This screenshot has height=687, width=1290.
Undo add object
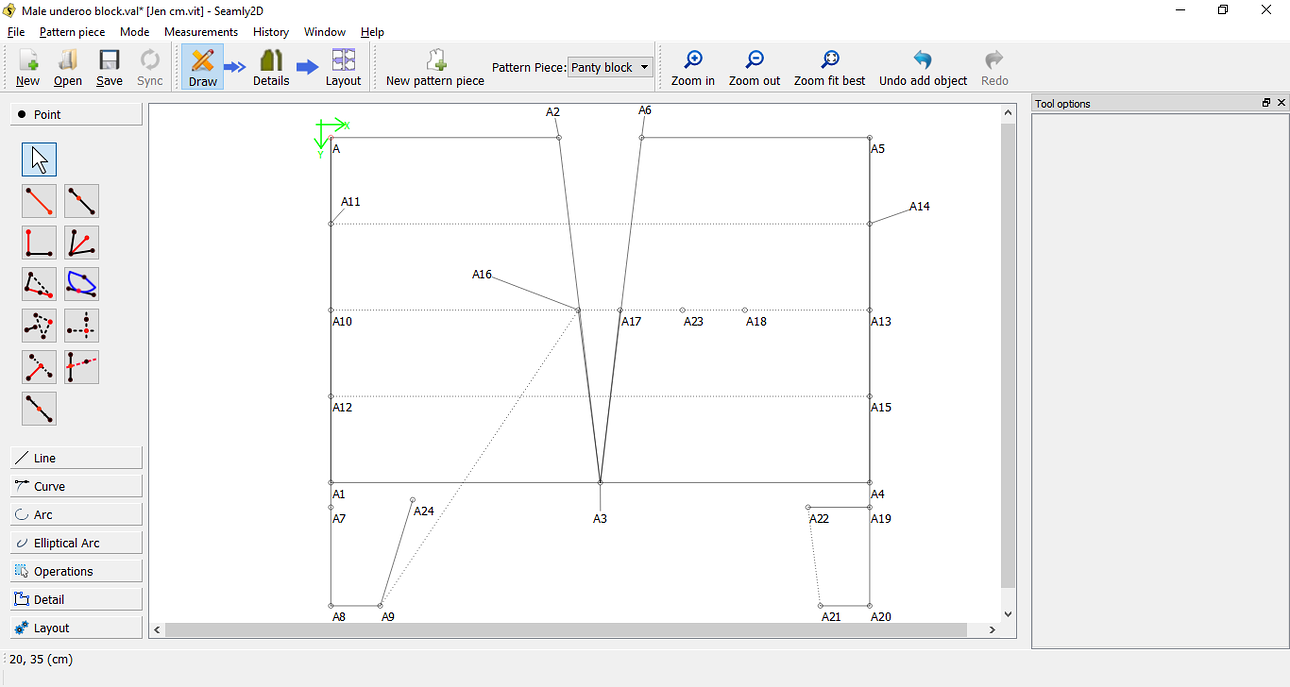922,67
